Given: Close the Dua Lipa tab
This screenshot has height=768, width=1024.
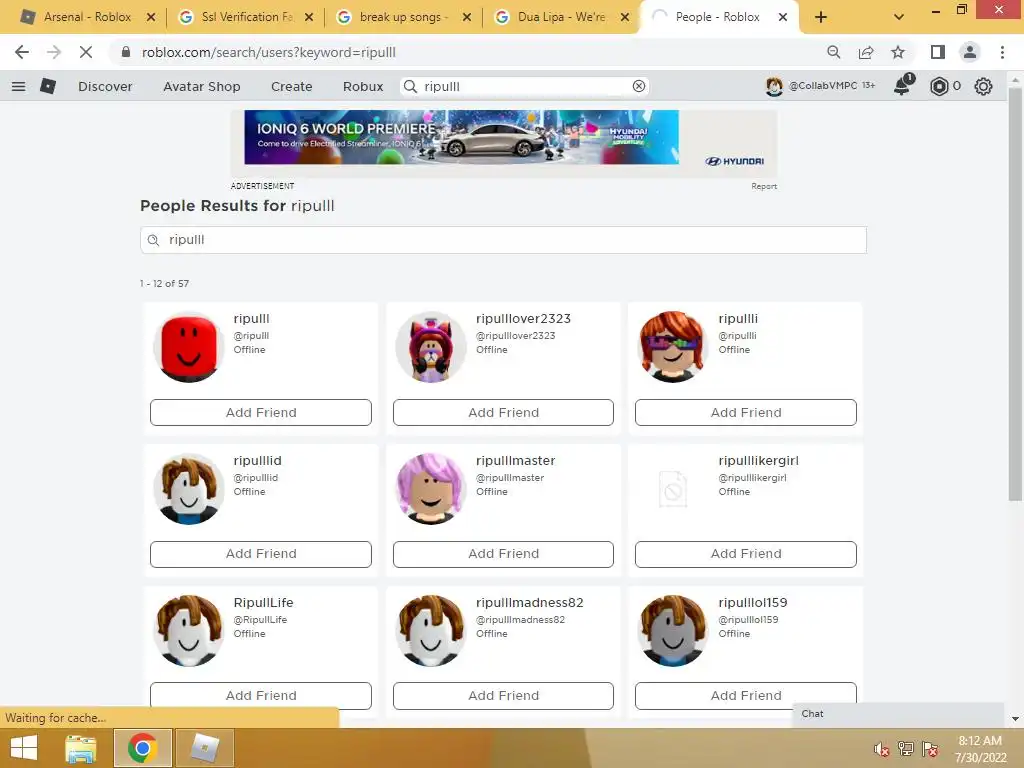Looking at the screenshot, I should tap(625, 17).
